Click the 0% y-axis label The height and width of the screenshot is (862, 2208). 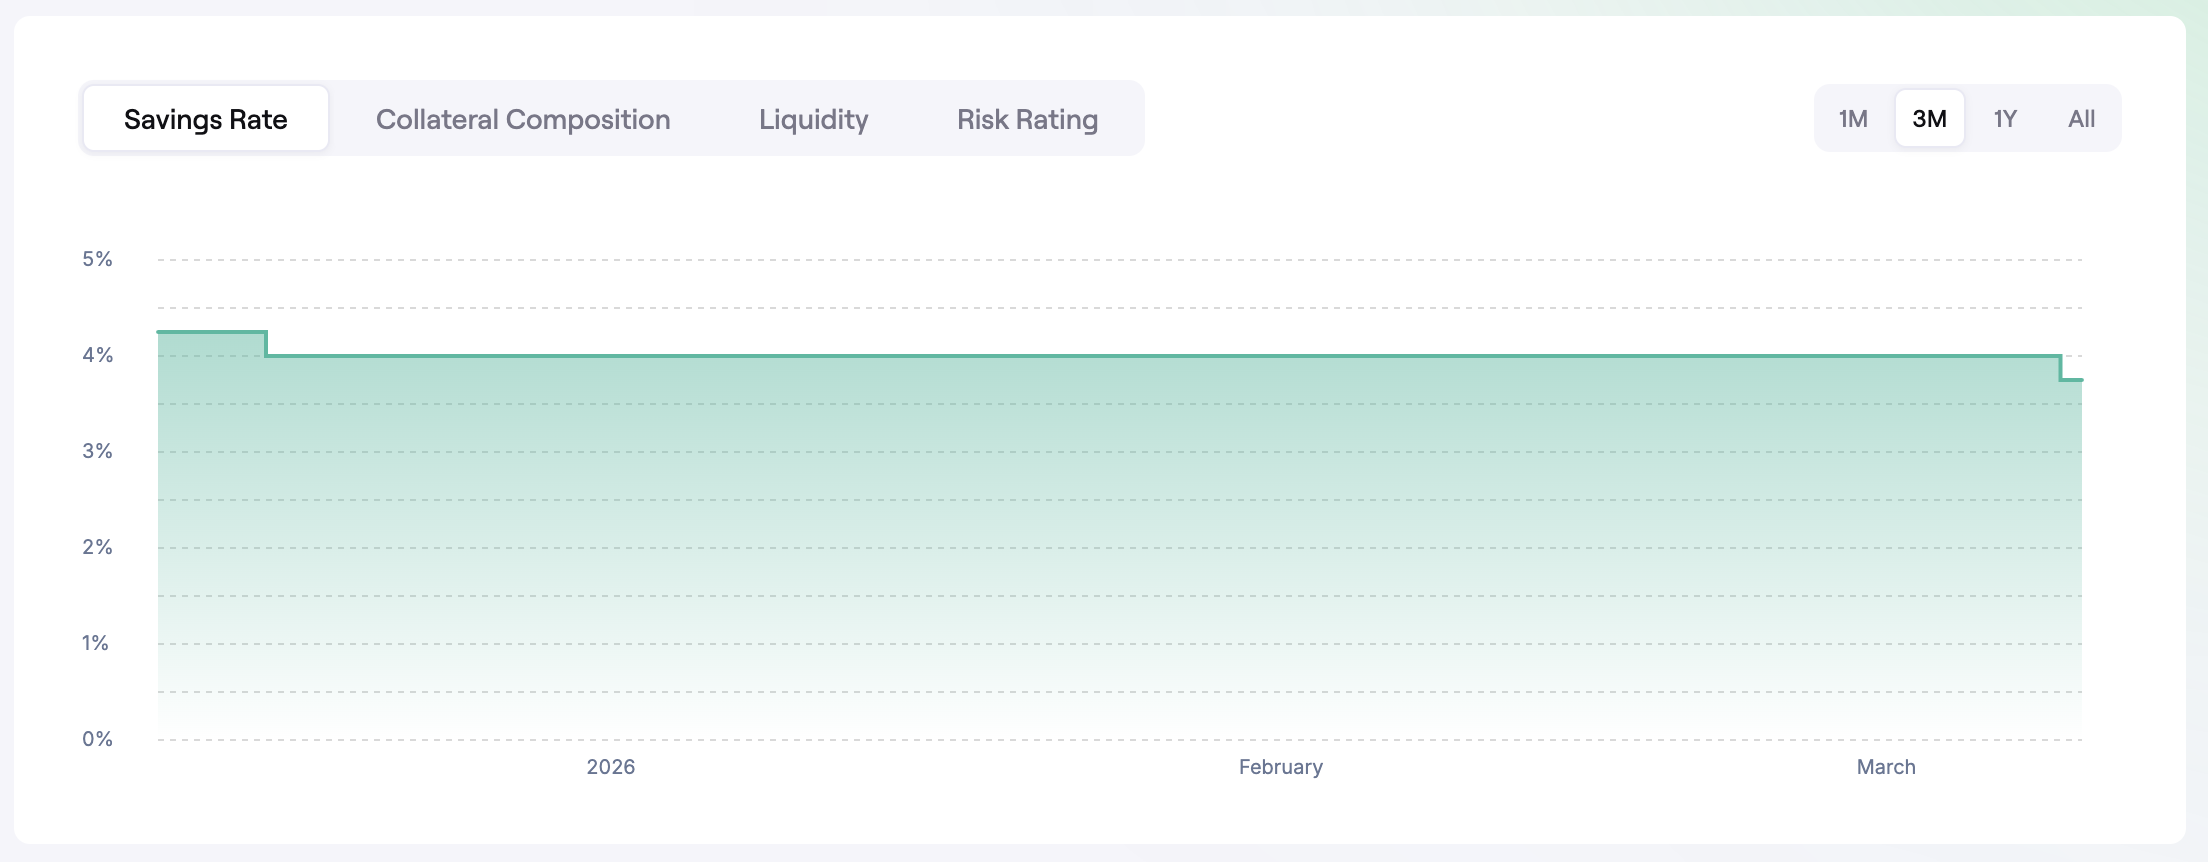[97, 739]
